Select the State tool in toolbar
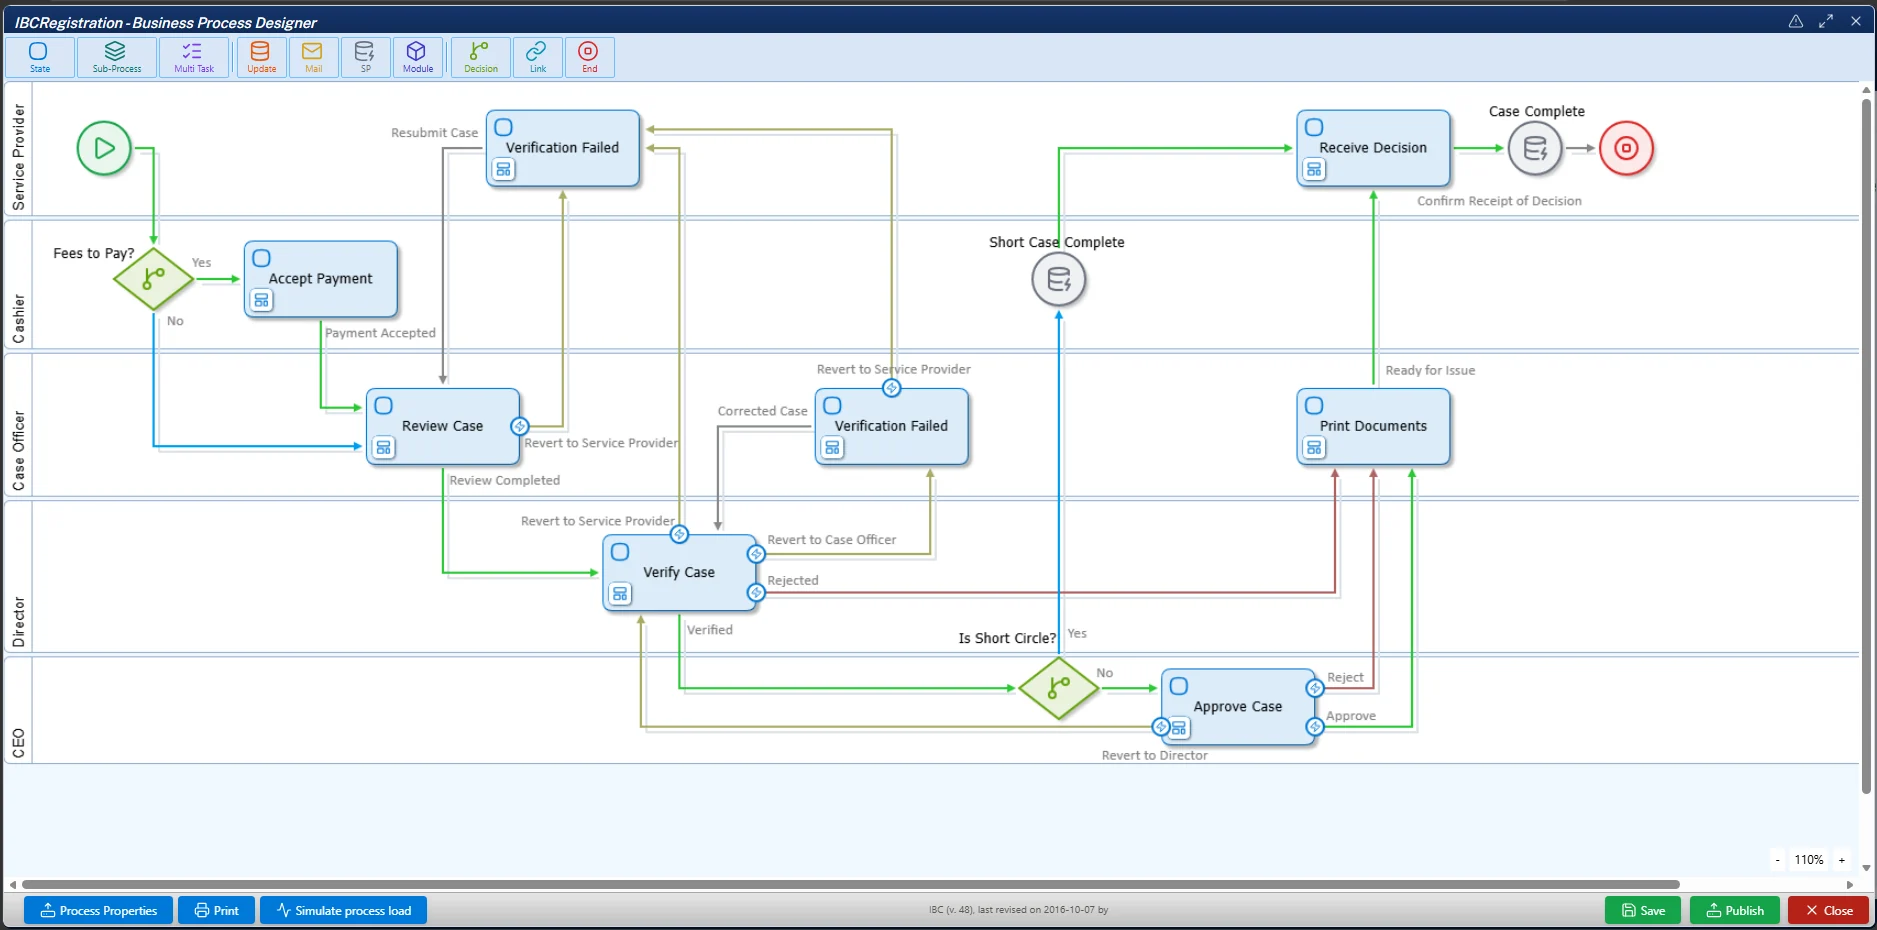The width and height of the screenshot is (1877, 930). click(40, 57)
